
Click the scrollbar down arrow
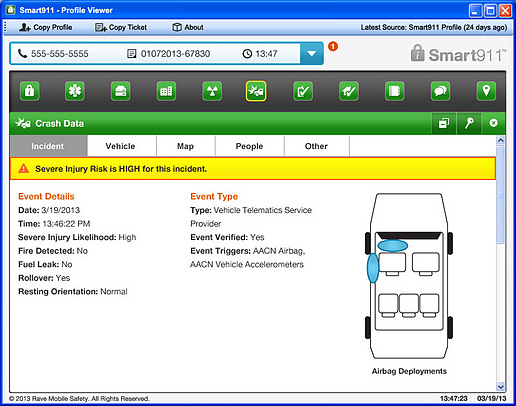click(500, 387)
